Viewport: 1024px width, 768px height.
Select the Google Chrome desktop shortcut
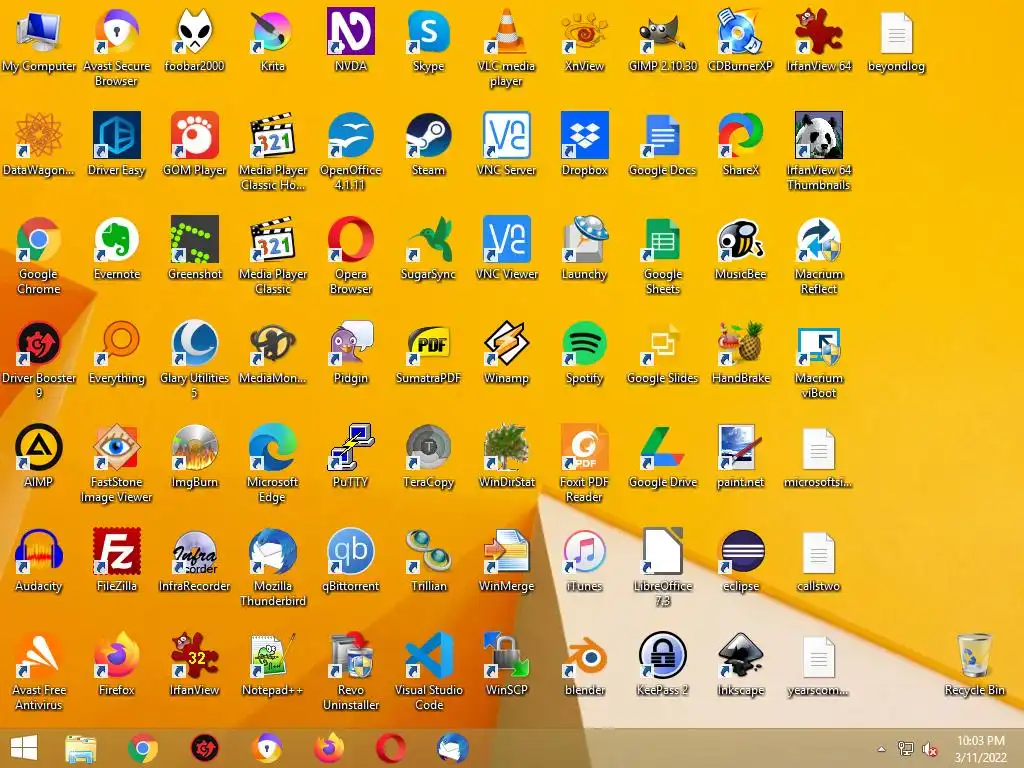pos(39,239)
